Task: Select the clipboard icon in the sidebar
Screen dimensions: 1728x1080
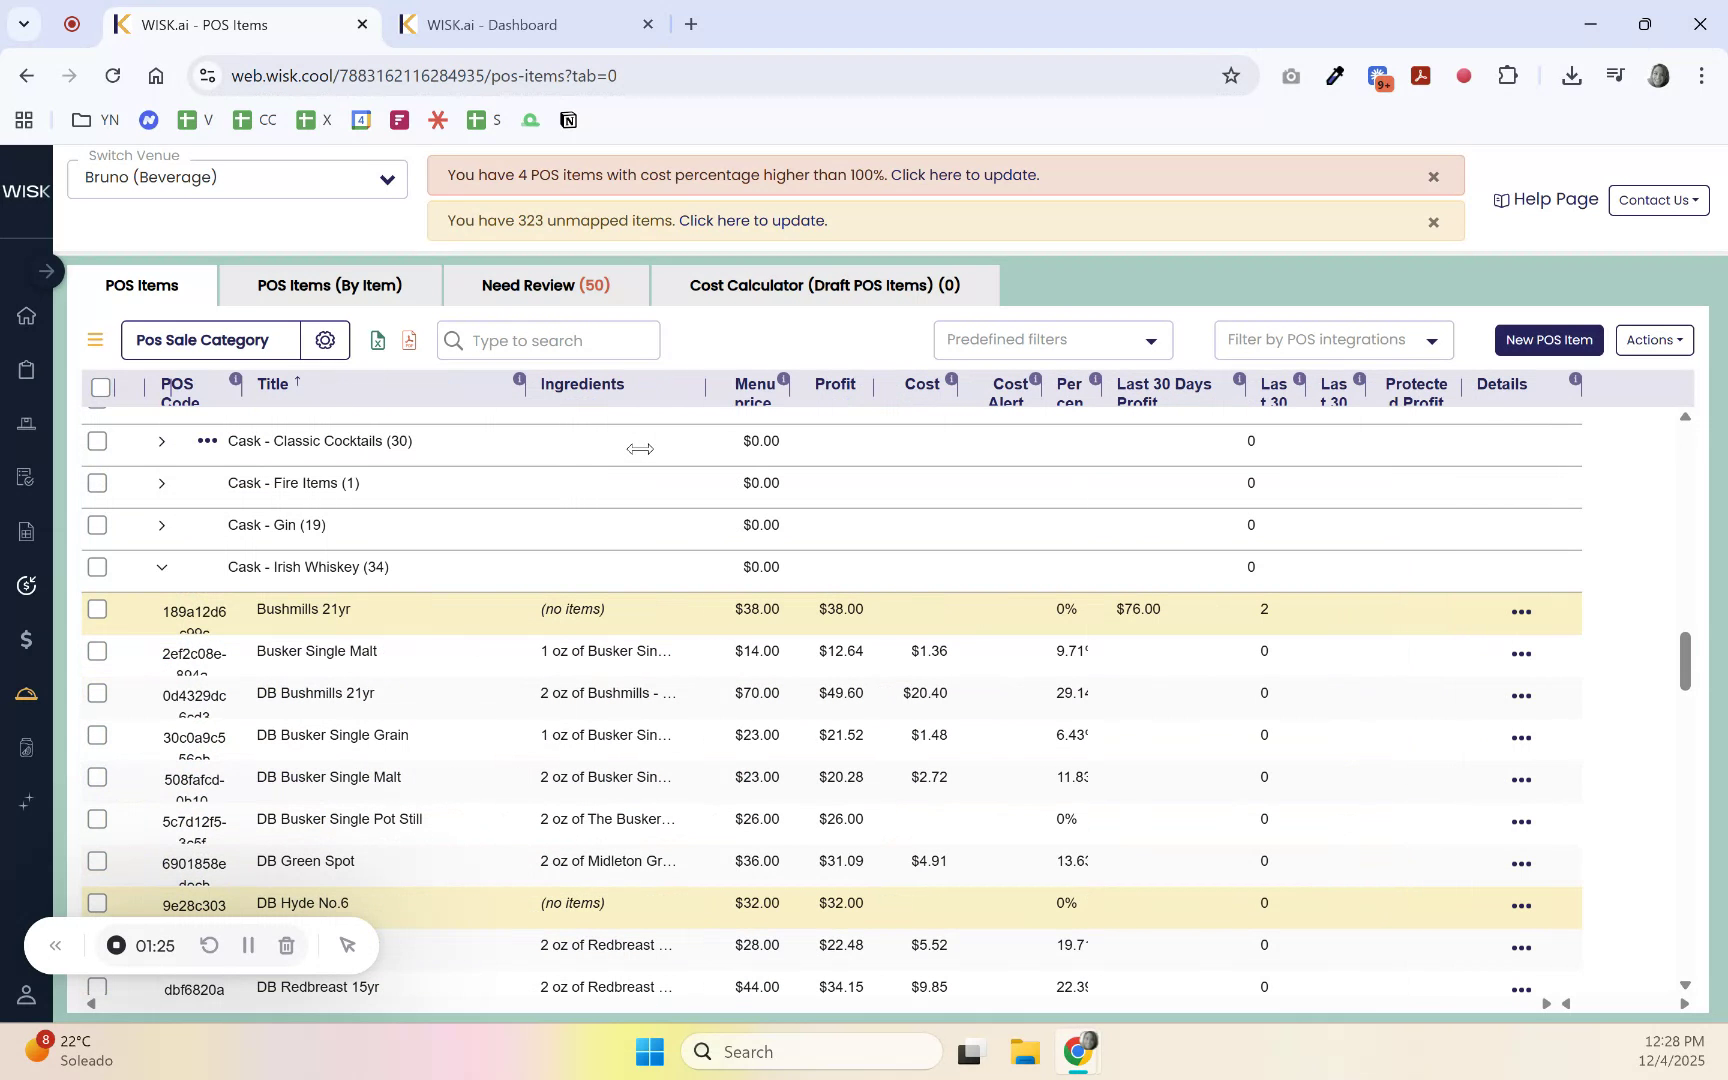Action: coord(26,369)
